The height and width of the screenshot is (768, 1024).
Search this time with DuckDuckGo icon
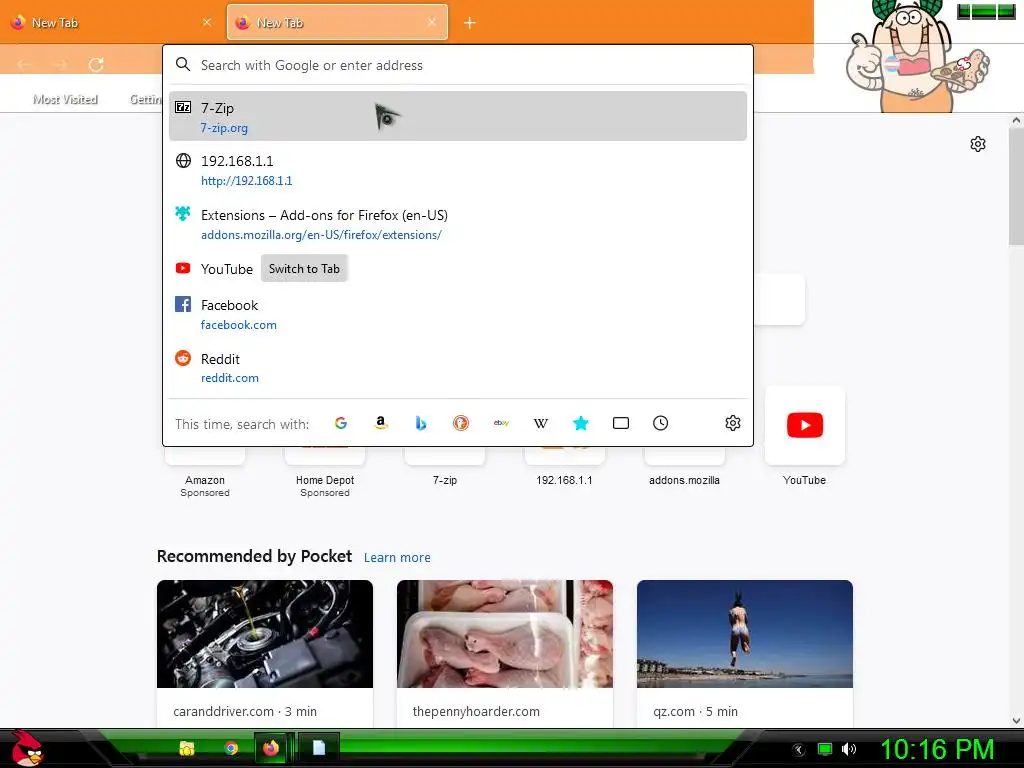tap(461, 423)
